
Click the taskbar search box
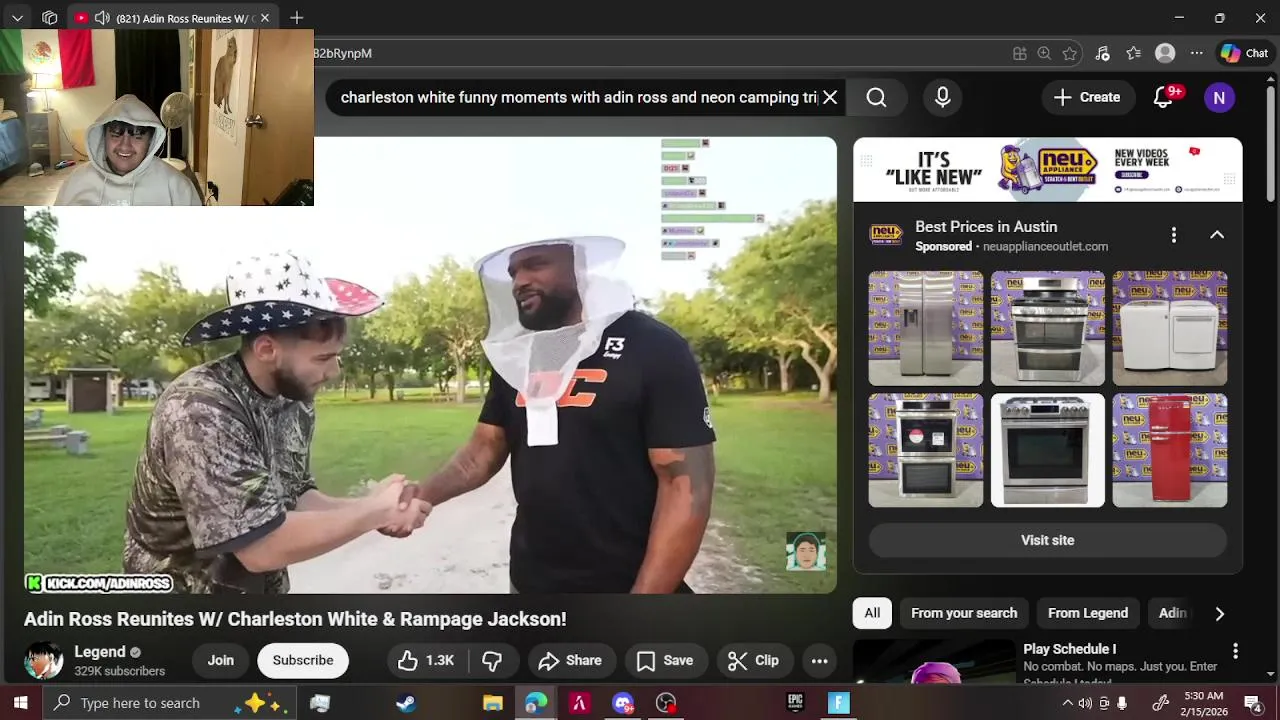168,703
